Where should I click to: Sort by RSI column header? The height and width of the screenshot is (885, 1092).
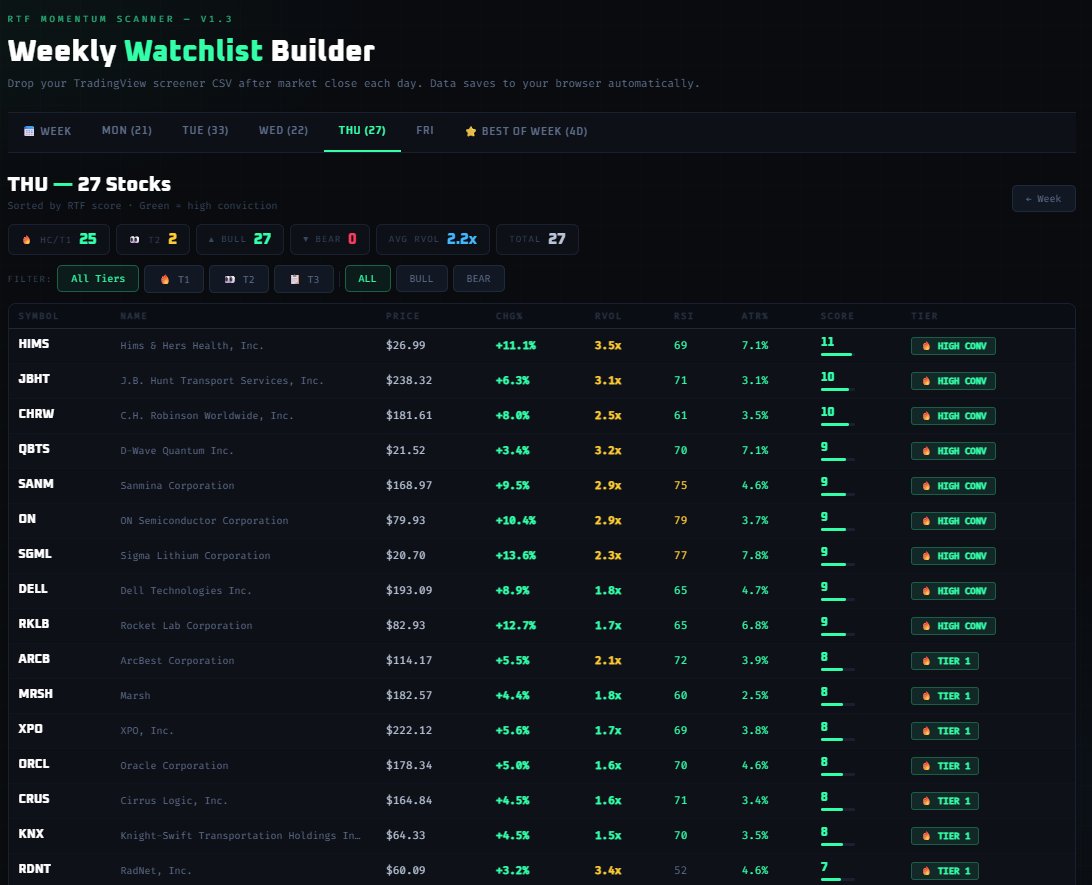click(683, 316)
